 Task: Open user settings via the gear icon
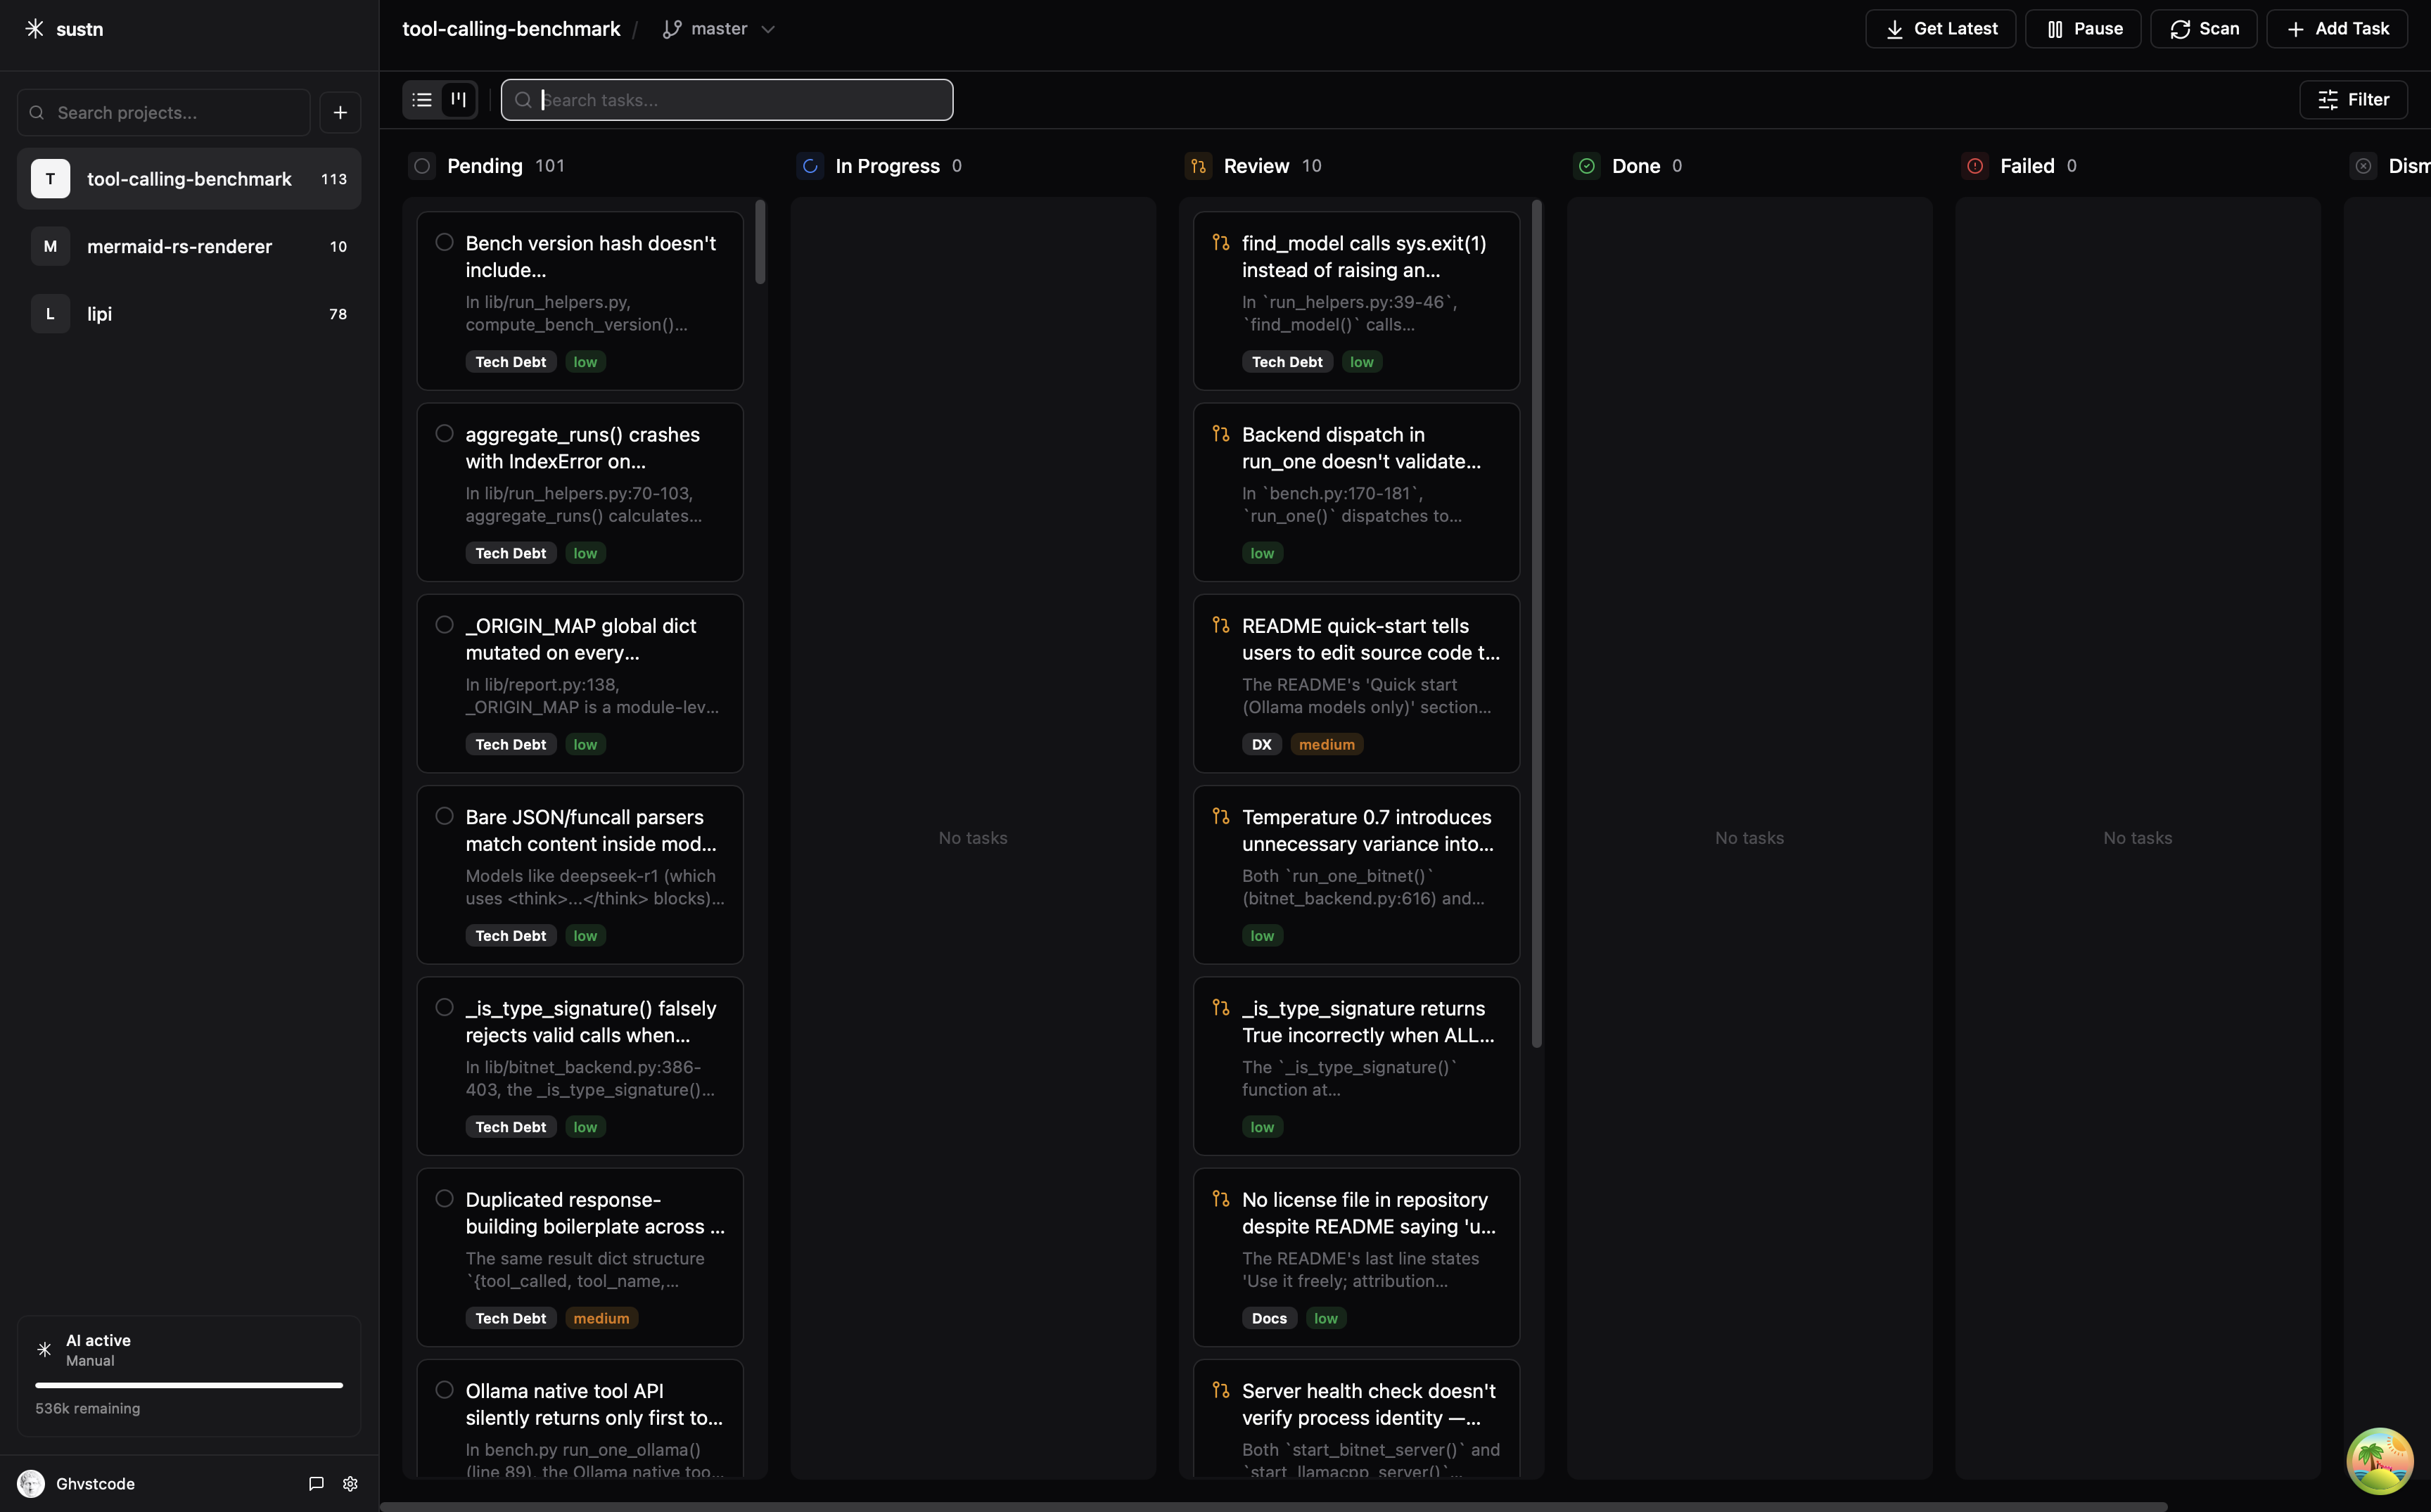coord(350,1484)
